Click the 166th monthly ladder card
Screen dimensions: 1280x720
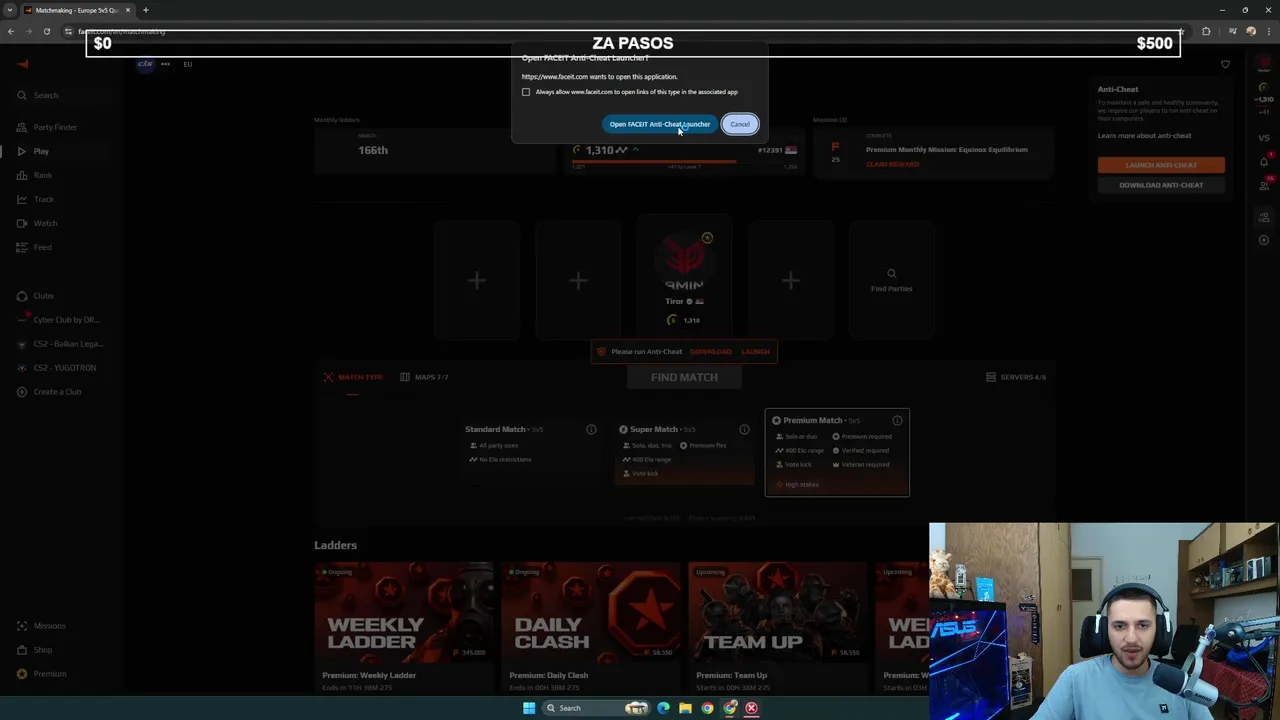point(433,150)
